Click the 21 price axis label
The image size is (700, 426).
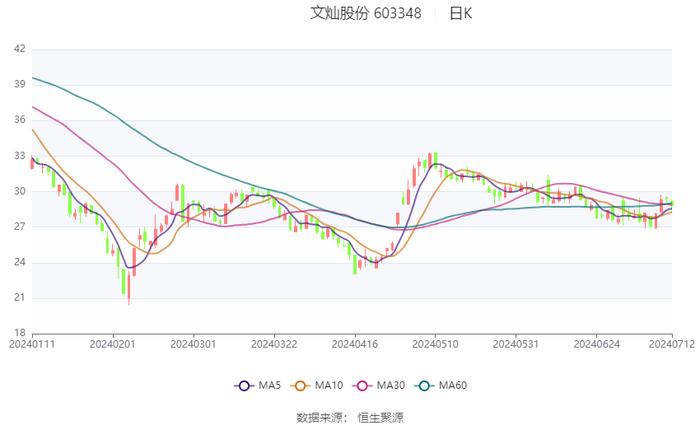click(20, 297)
